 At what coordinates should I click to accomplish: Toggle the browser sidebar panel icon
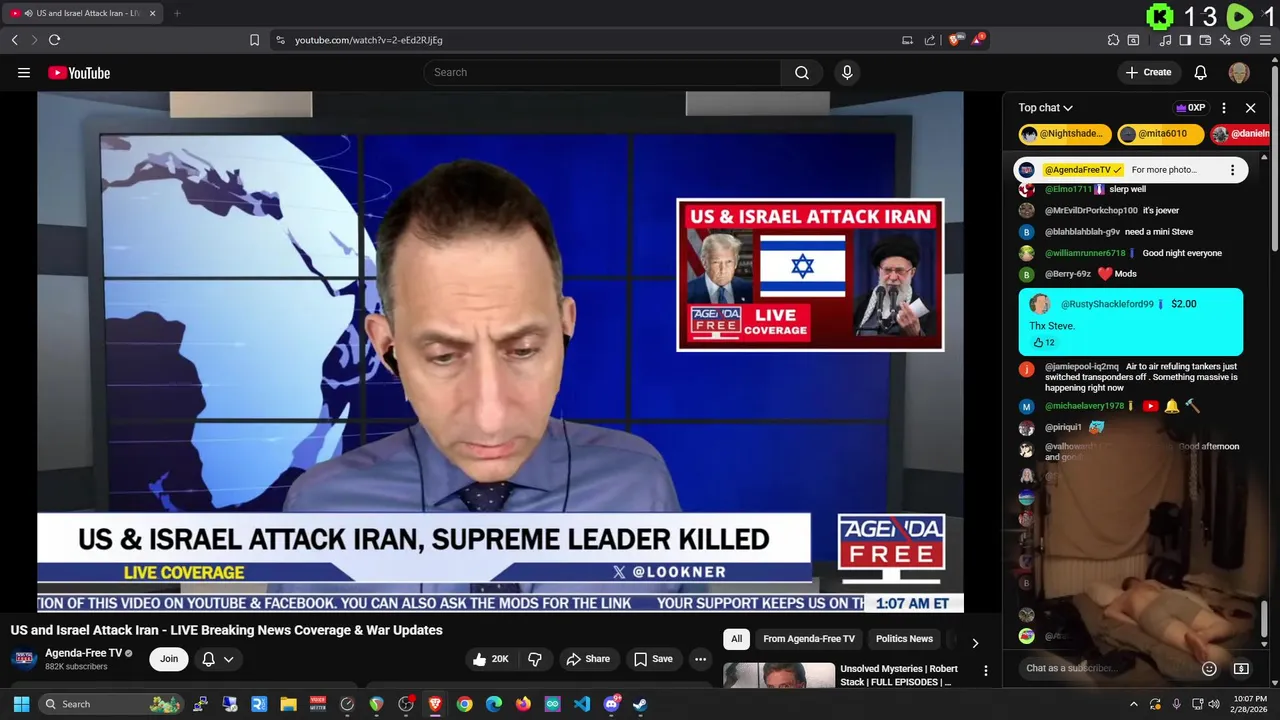coord(1185,40)
